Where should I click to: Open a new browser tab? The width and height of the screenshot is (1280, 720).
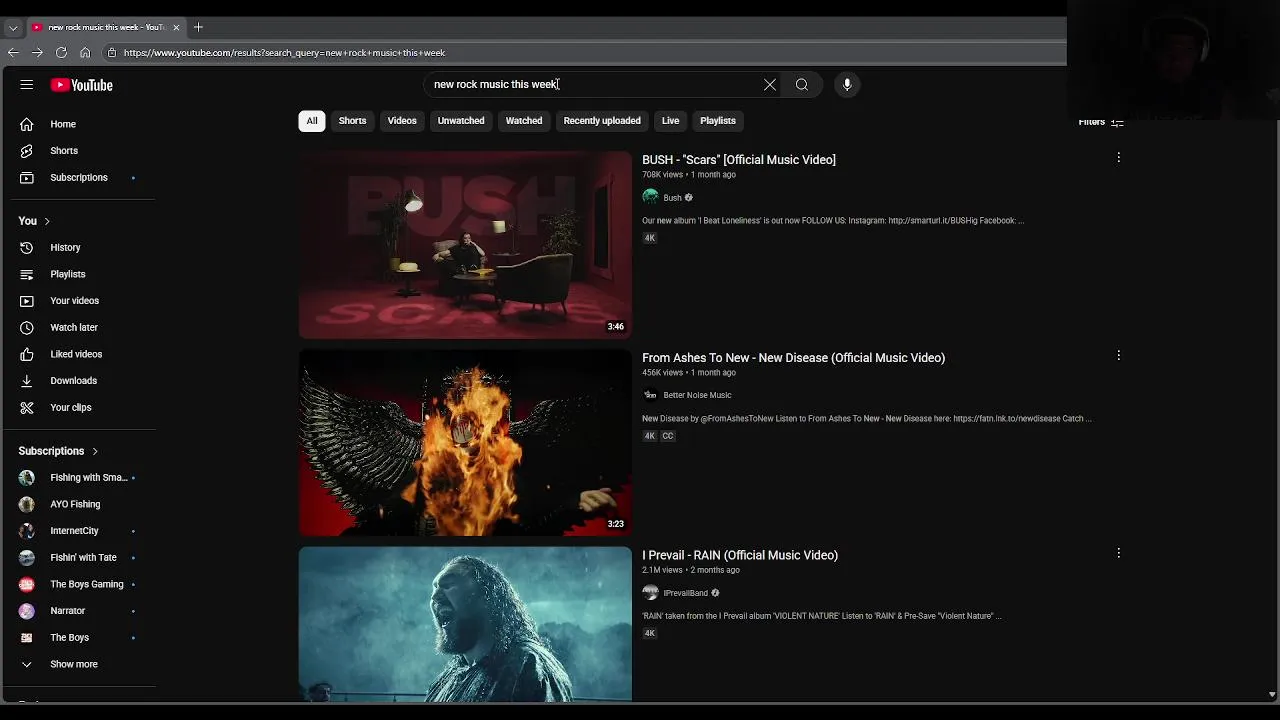point(198,27)
